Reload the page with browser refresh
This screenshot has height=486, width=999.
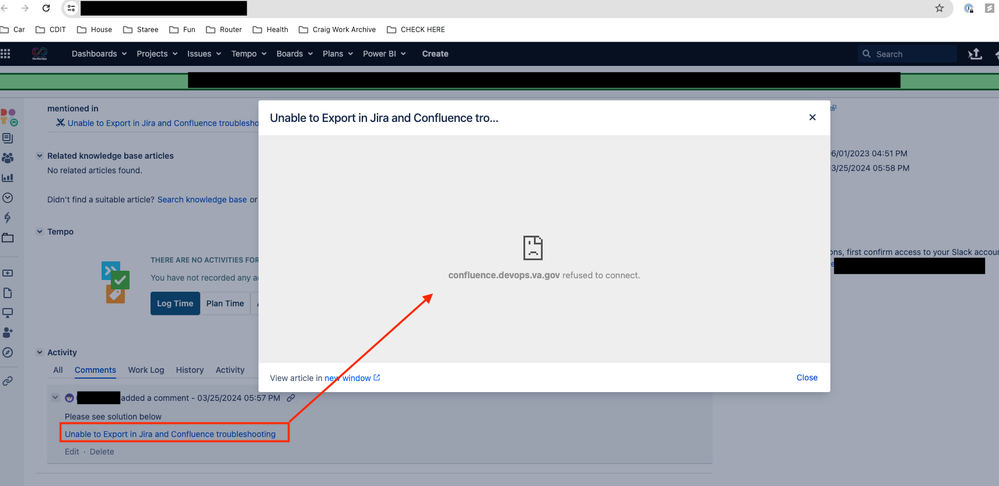click(x=46, y=8)
